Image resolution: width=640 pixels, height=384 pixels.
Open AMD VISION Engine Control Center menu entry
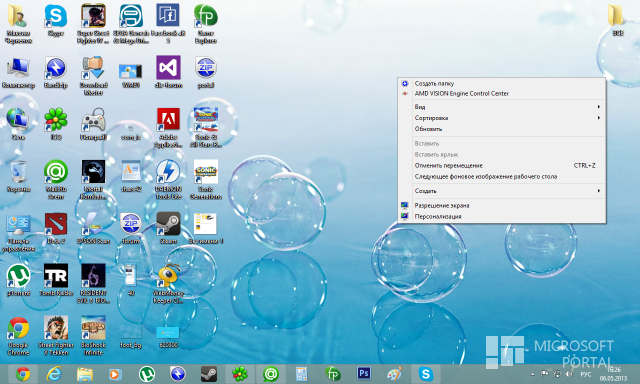click(502, 93)
